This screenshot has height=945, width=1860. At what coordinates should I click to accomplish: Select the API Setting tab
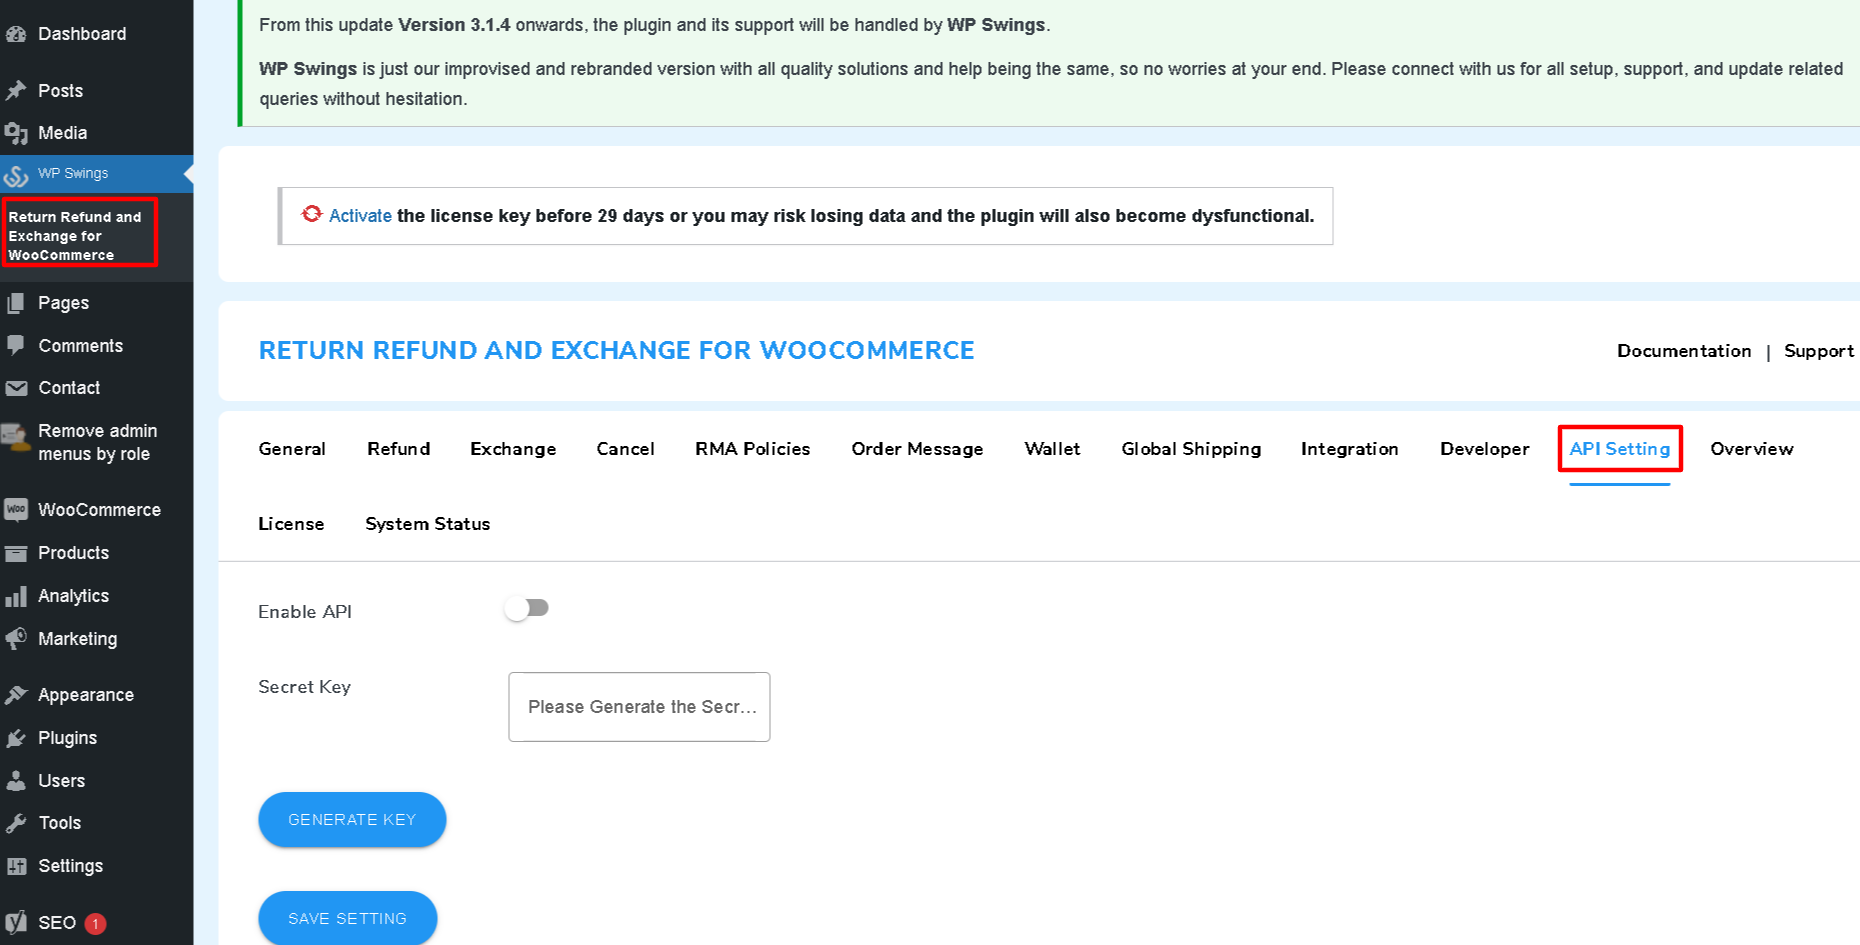(x=1620, y=449)
